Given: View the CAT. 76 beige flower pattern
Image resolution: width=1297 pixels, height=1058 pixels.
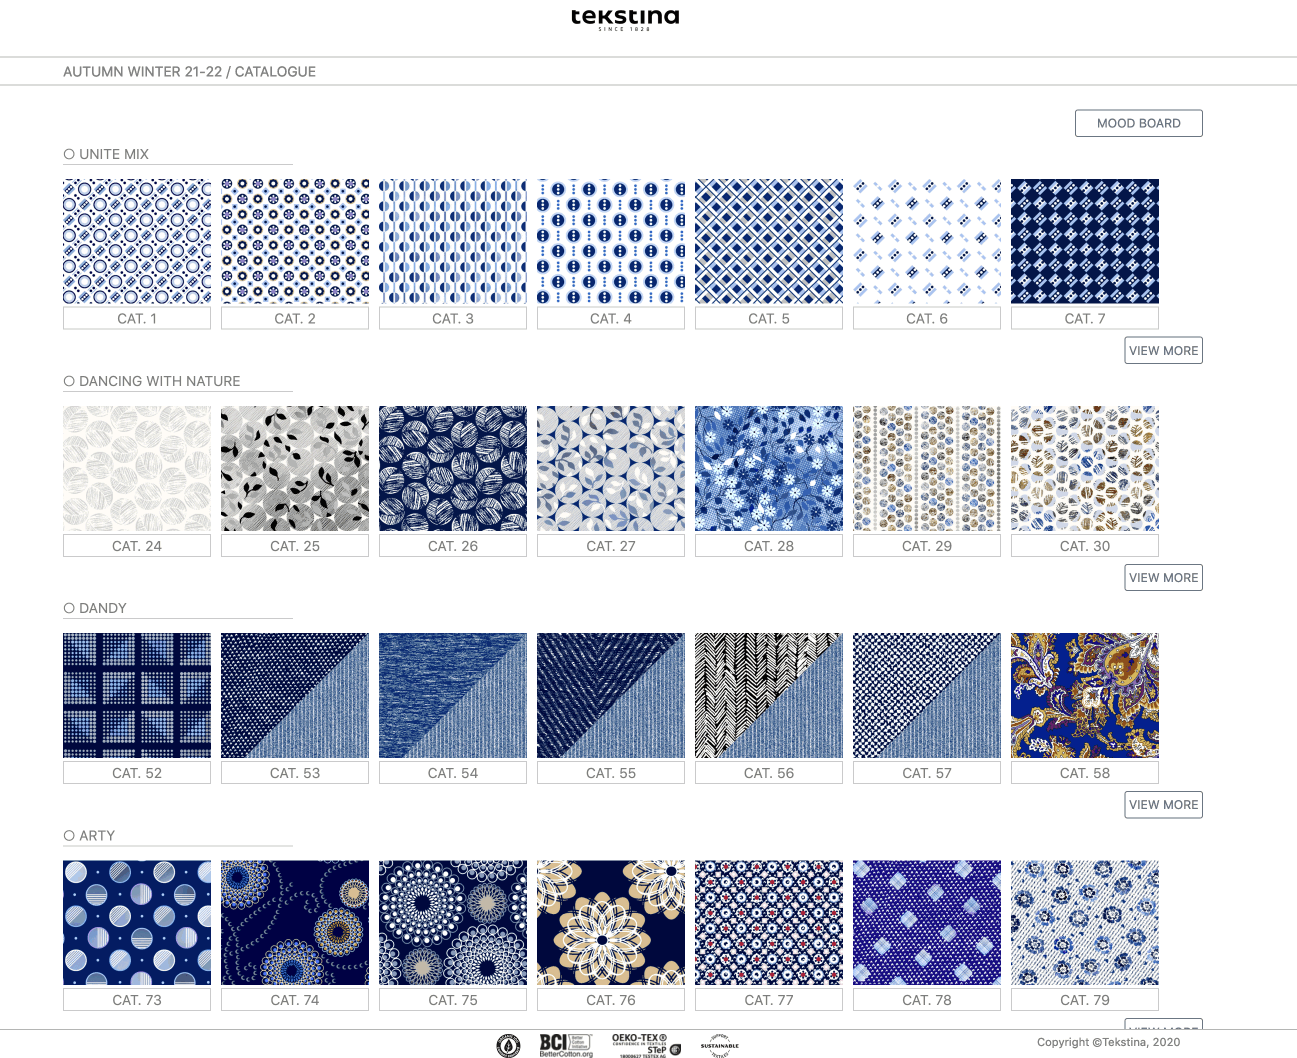Looking at the screenshot, I should (610, 922).
